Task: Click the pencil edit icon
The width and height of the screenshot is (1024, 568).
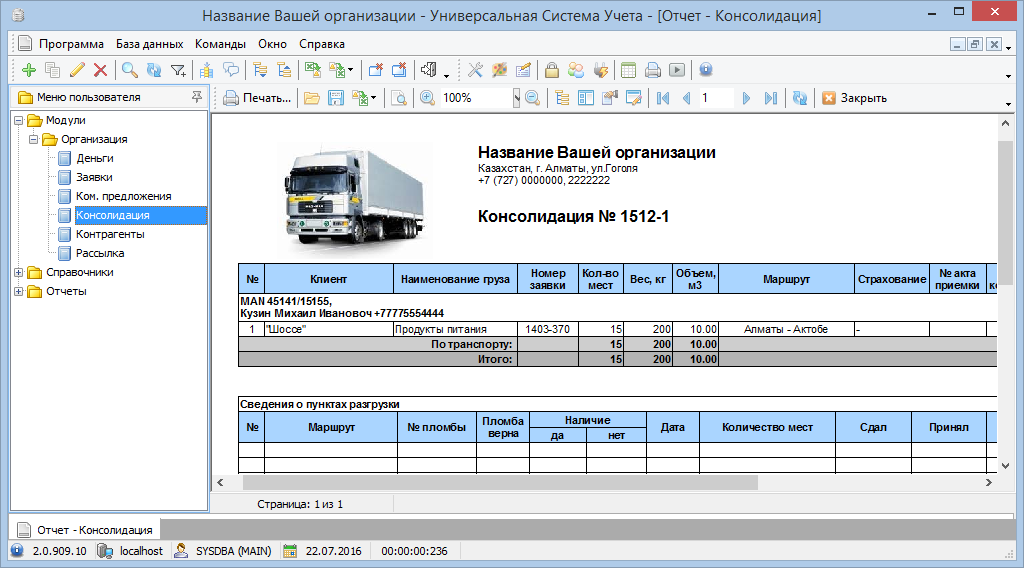Action: (77, 70)
